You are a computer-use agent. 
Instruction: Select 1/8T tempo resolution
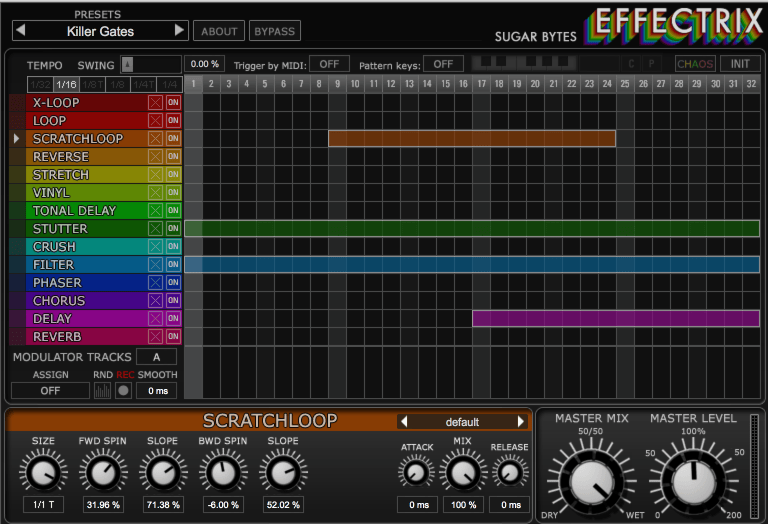click(x=93, y=85)
